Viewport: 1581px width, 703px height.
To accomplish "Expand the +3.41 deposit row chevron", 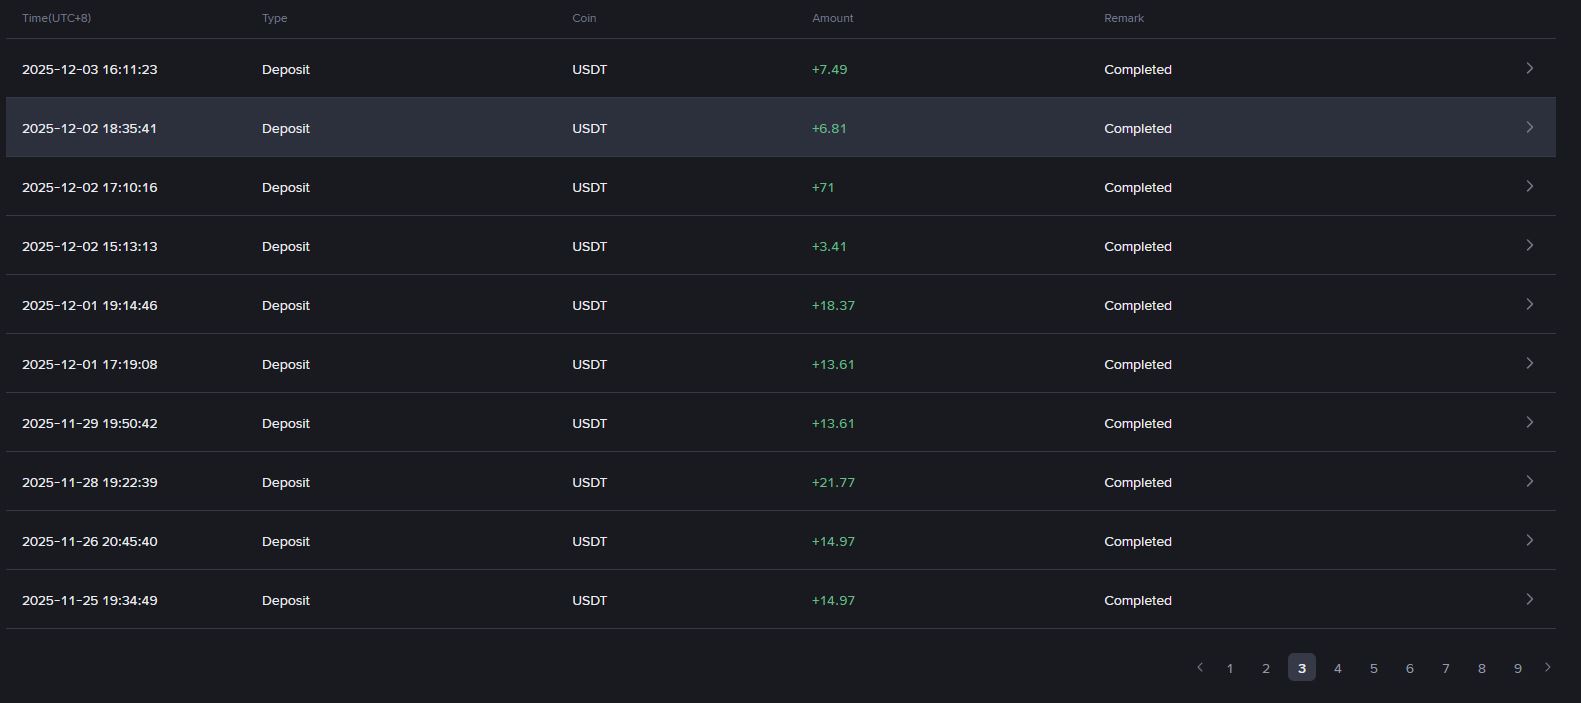I will (x=1529, y=245).
